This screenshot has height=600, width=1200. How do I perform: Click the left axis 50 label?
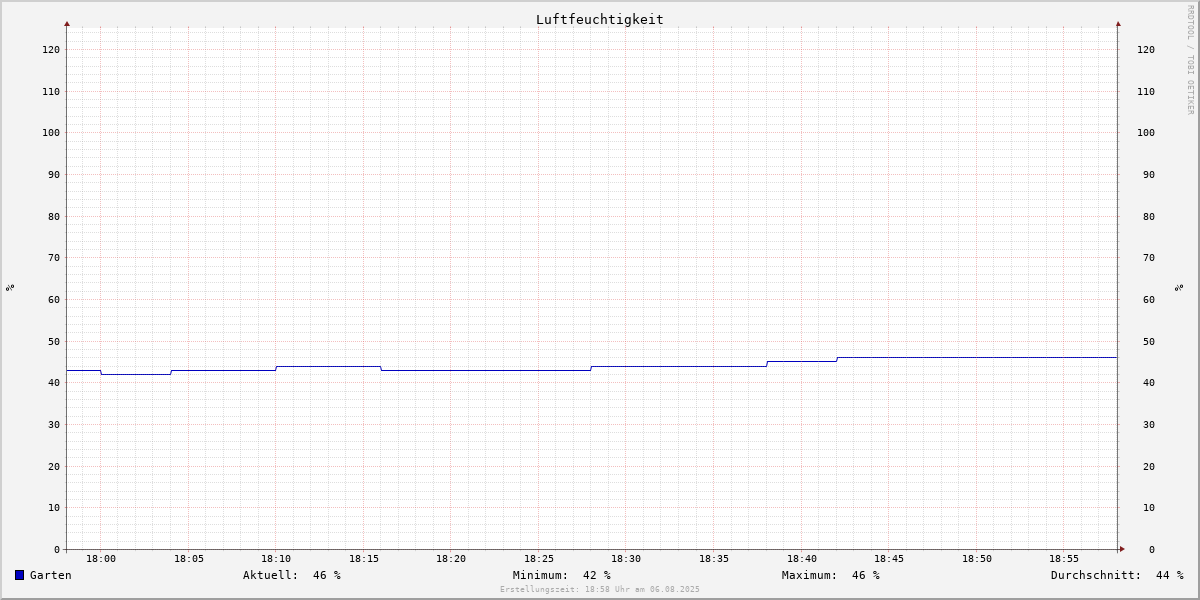tap(54, 342)
